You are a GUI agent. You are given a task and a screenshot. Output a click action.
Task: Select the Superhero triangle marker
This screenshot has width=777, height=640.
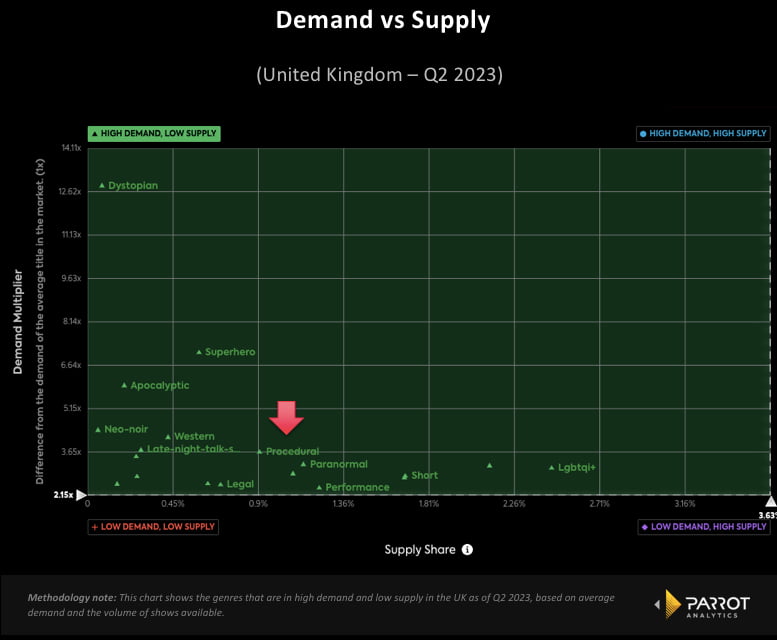click(x=199, y=352)
